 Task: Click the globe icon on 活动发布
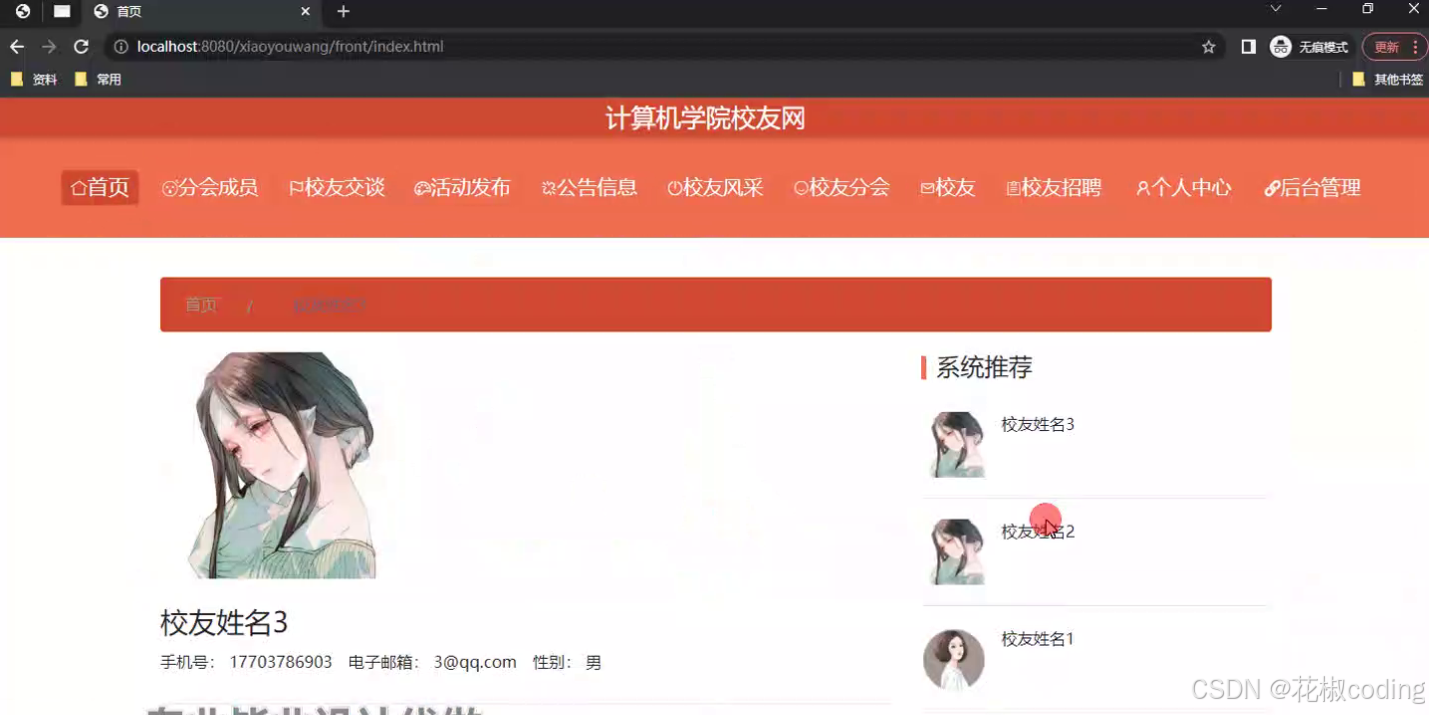[423, 187]
